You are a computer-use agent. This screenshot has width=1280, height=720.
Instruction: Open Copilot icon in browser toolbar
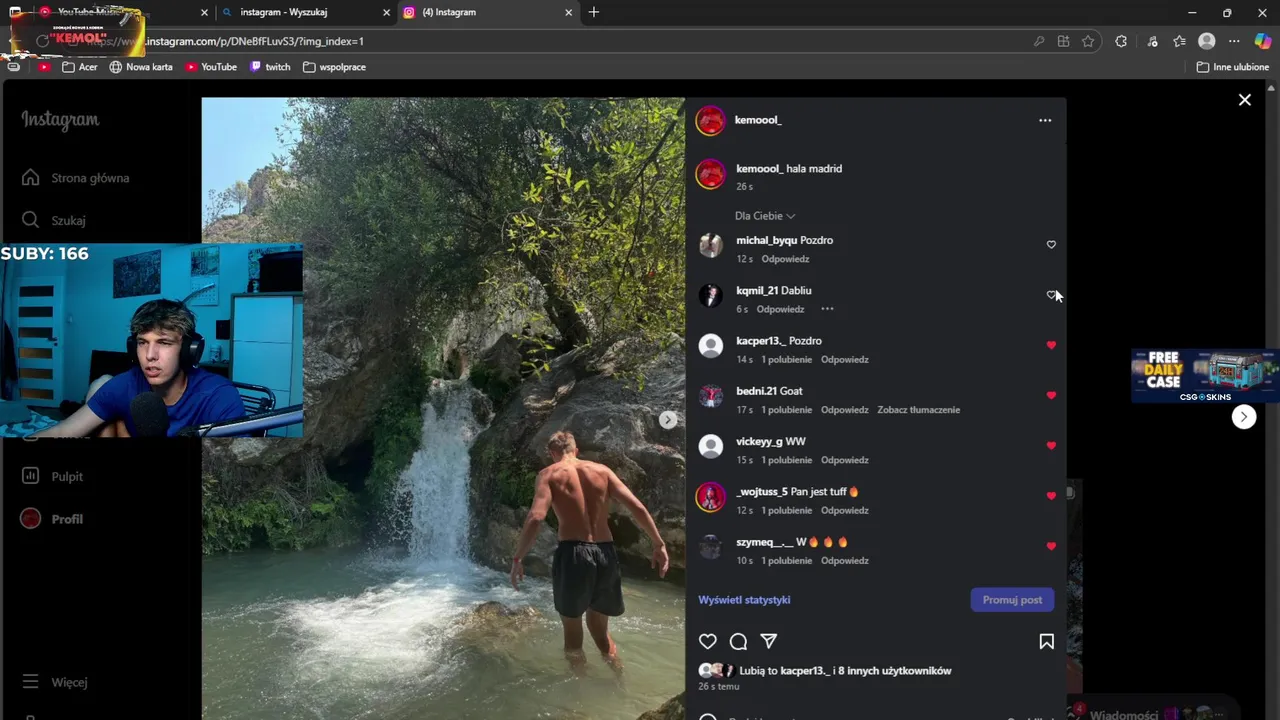[x=1263, y=41]
